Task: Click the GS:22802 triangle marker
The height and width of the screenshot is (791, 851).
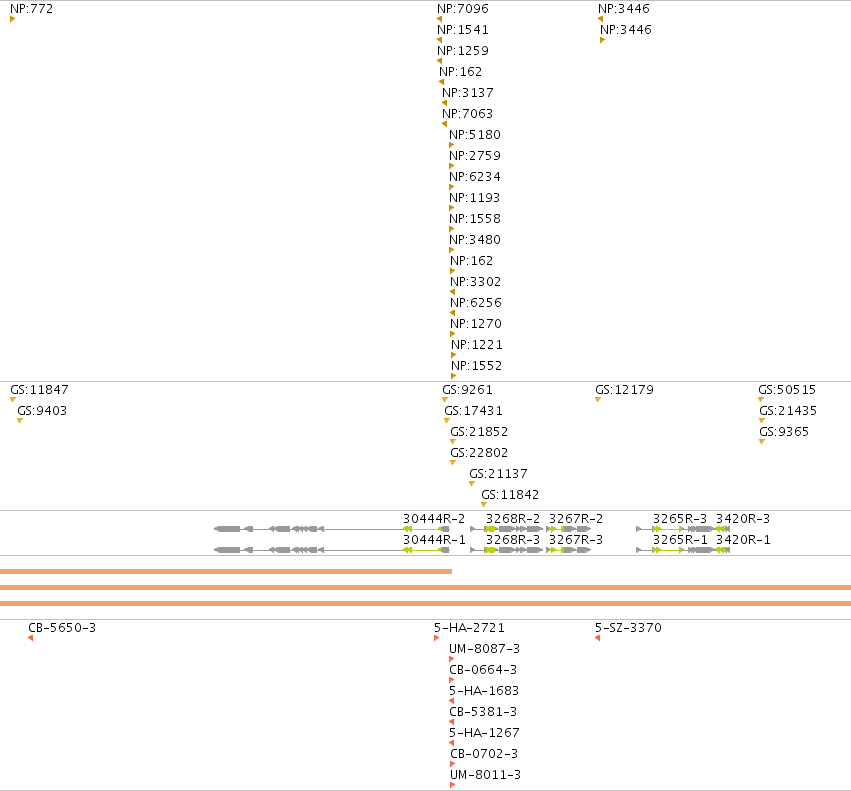Action: click(x=453, y=463)
